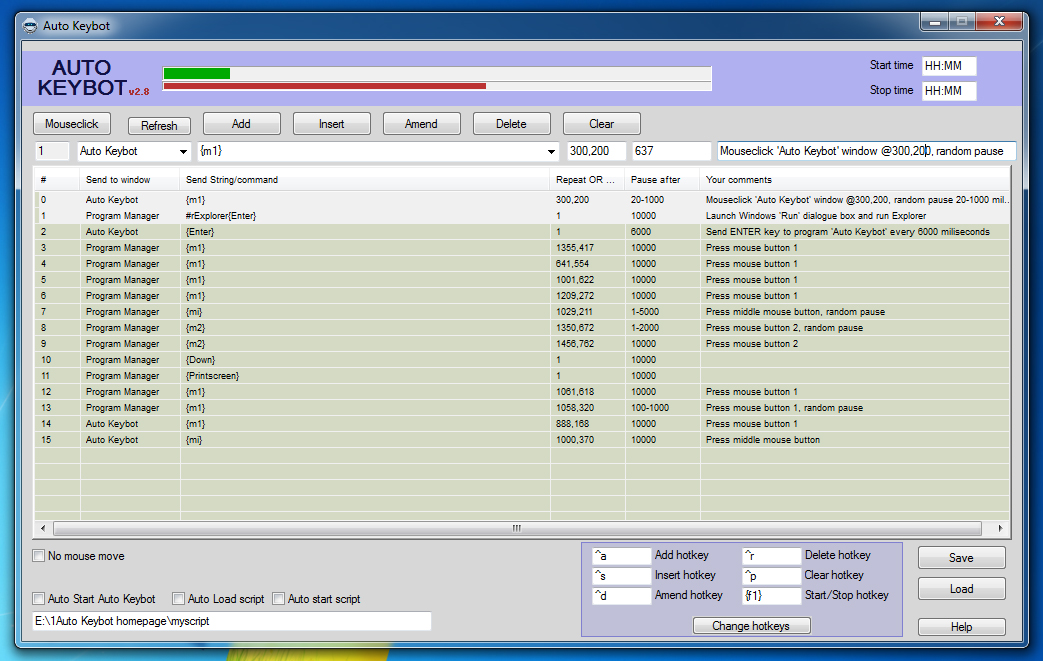Screen dimensions: 1043x661
Task: Click the Clear hotkey field ^p
Action: 771,575
